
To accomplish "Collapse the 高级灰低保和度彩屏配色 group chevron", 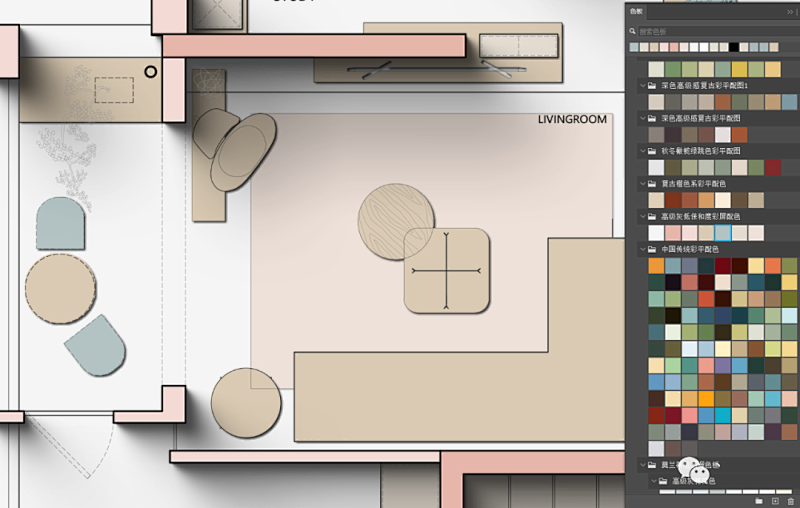I will click(x=641, y=216).
